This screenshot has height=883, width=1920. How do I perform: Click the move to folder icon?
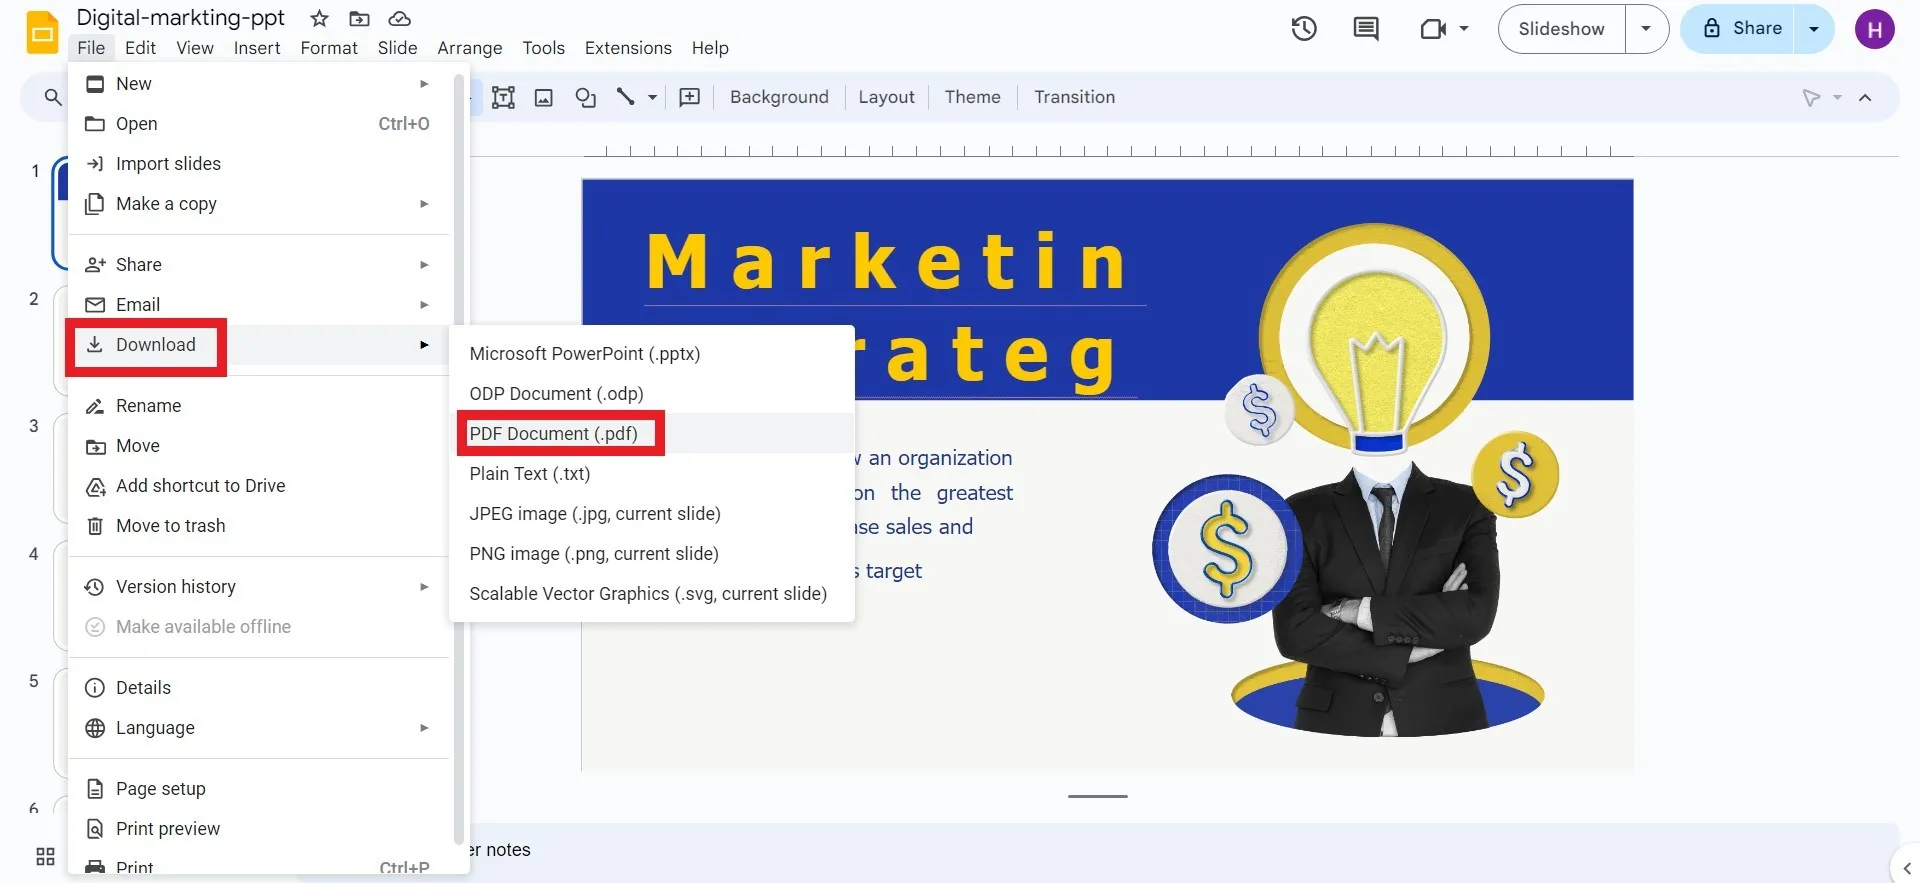click(359, 19)
